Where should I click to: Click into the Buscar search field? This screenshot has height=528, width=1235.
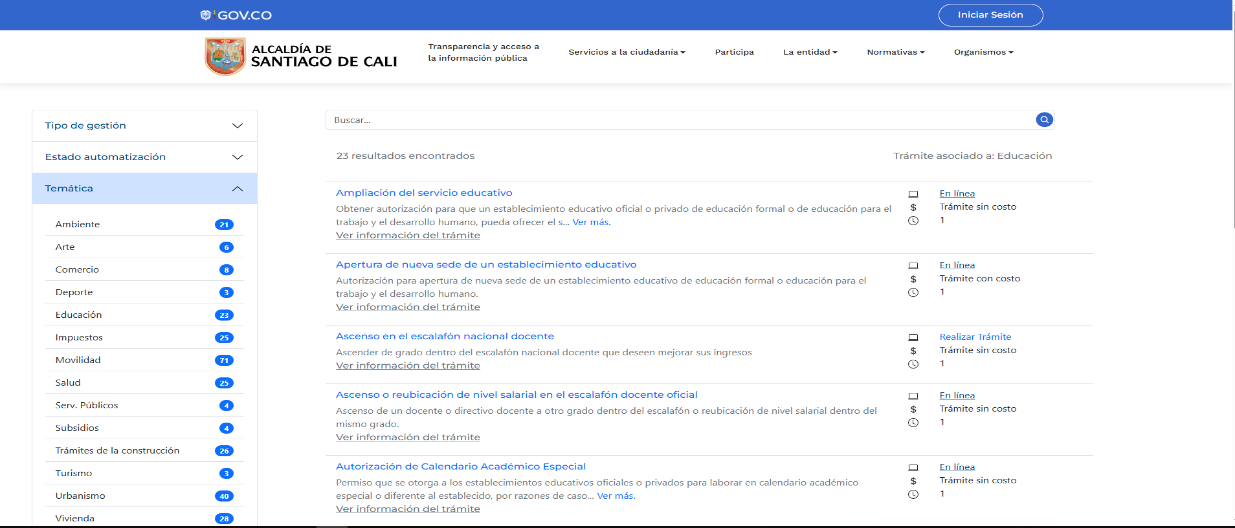click(680, 120)
